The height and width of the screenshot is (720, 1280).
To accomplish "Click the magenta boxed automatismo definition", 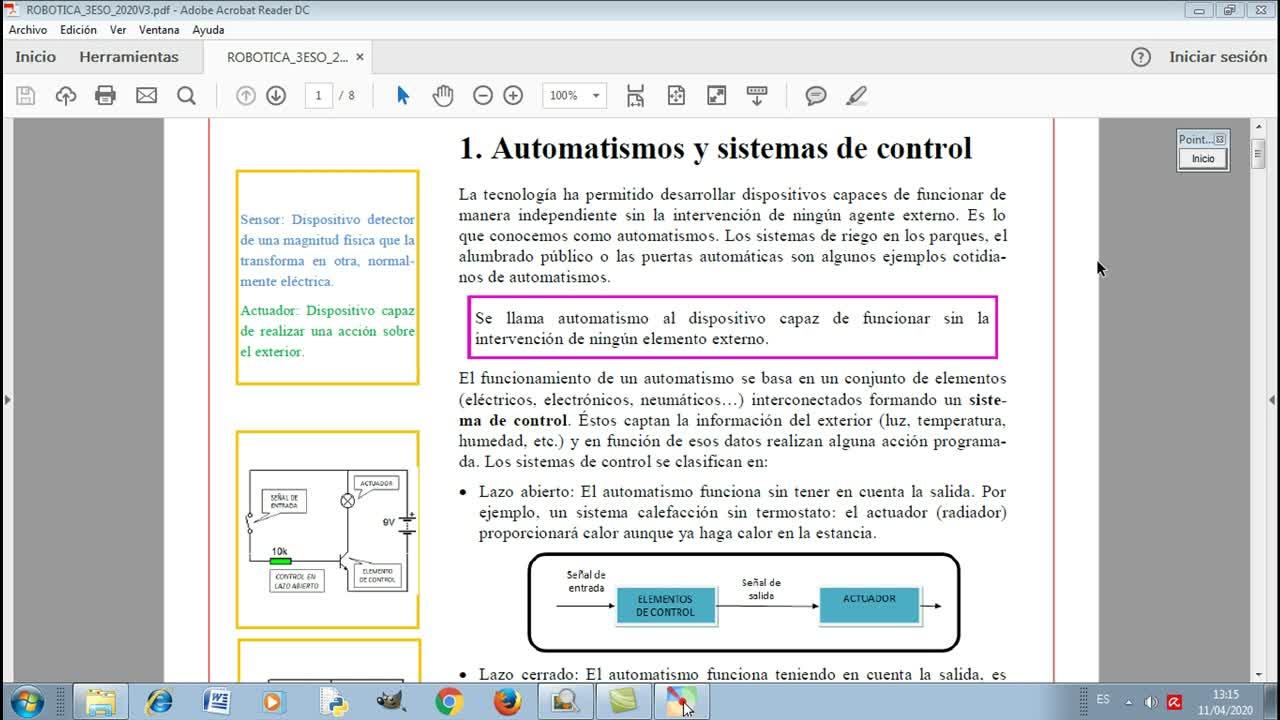I will click(x=732, y=328).
